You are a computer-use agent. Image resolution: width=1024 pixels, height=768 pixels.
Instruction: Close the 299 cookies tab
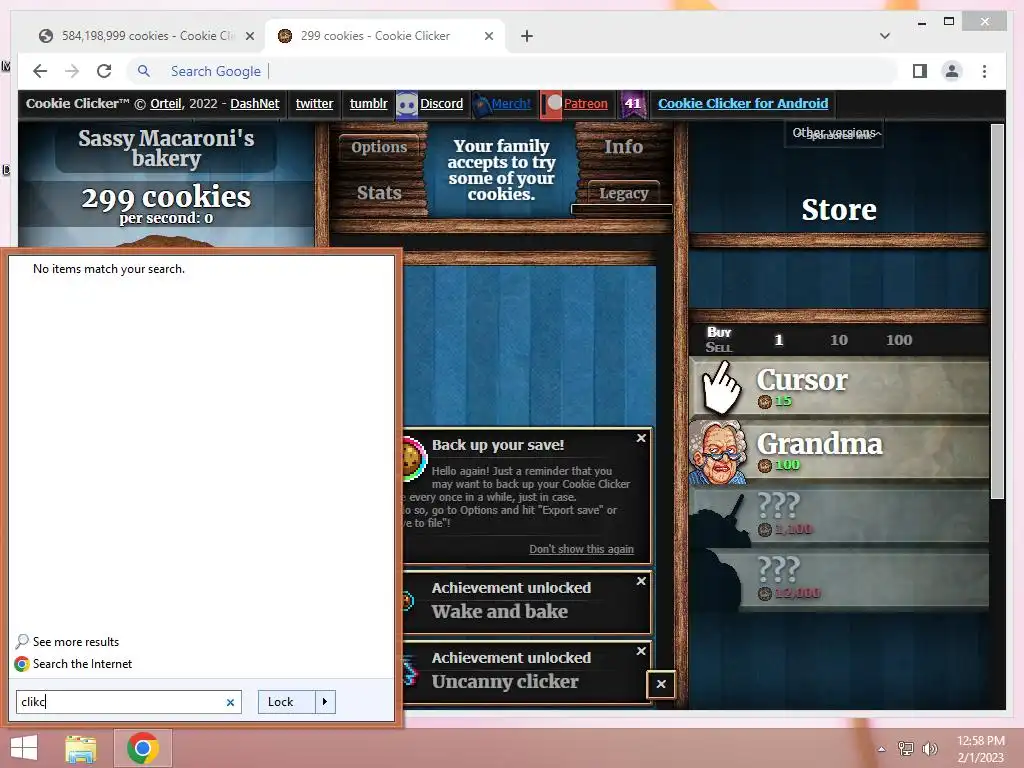click(x=488, y=36)
